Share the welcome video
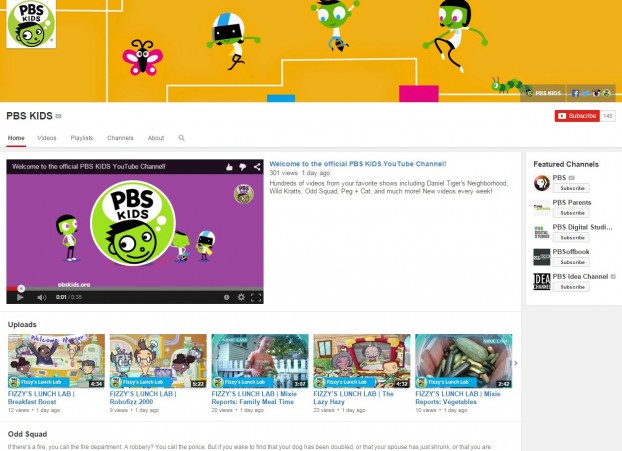Screen dimensions: 622x451 (x=257, y=167)
